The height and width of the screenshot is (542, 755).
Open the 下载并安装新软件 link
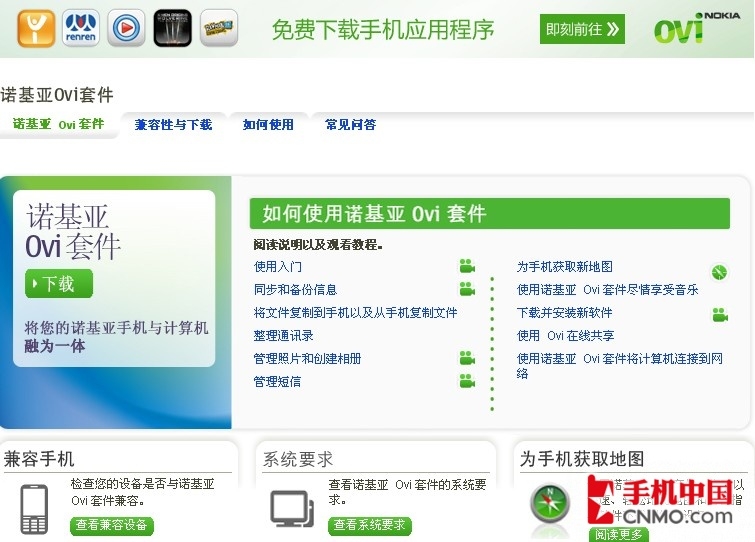pyautogui.click(x=564, y=313)
